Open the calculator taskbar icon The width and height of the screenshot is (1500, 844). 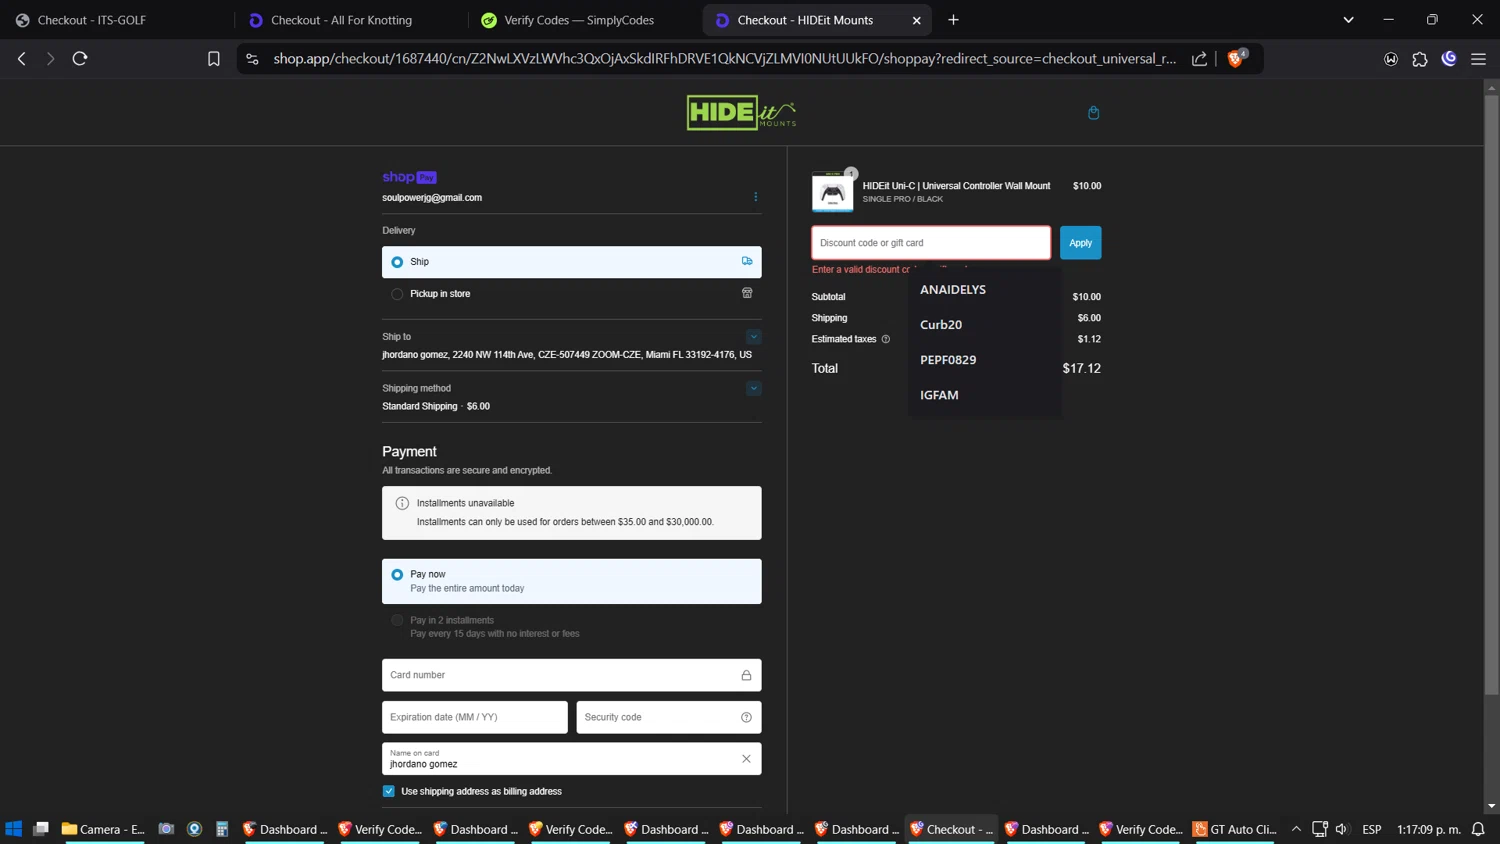click(x=222, y=829)
